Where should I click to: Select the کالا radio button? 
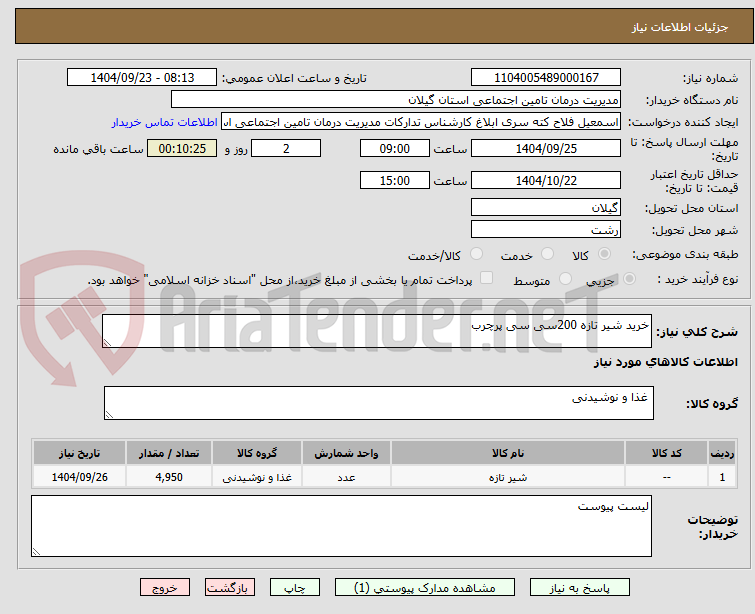click(604, 254)
